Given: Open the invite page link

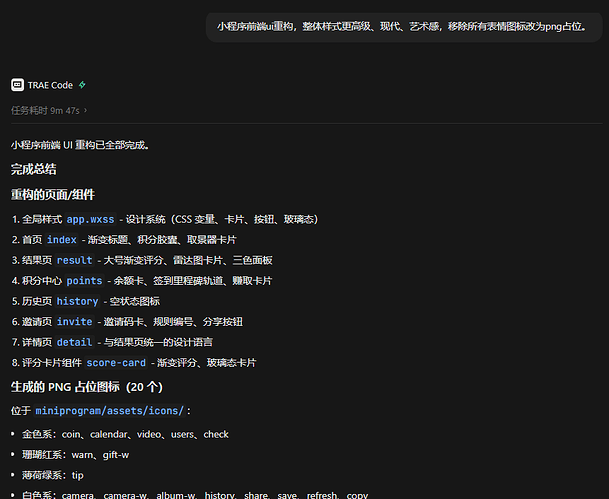Looking at the screenshot, I should pos(75,322).
